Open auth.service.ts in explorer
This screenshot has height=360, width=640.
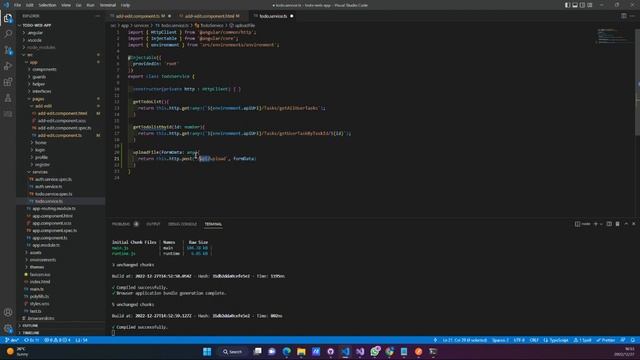coord(48,187)
